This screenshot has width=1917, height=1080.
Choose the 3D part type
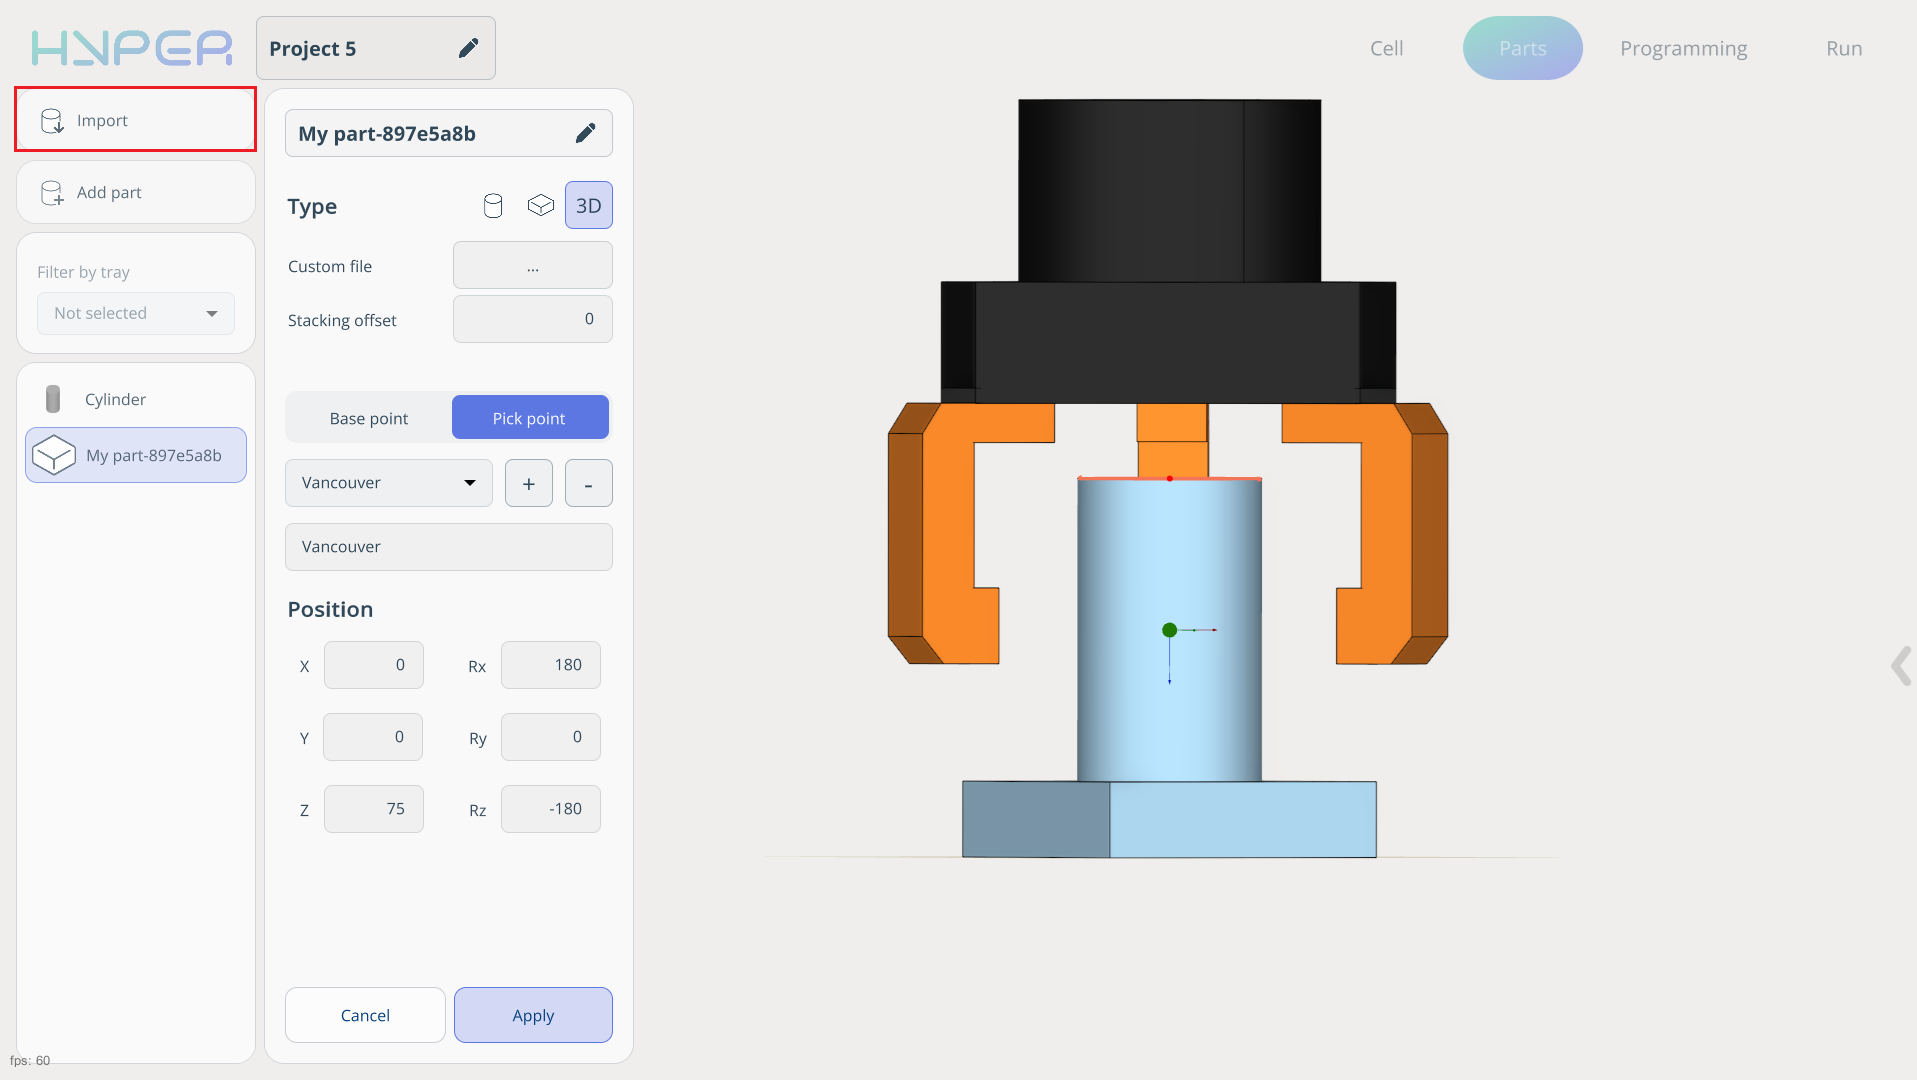click(x=588, y=206)
